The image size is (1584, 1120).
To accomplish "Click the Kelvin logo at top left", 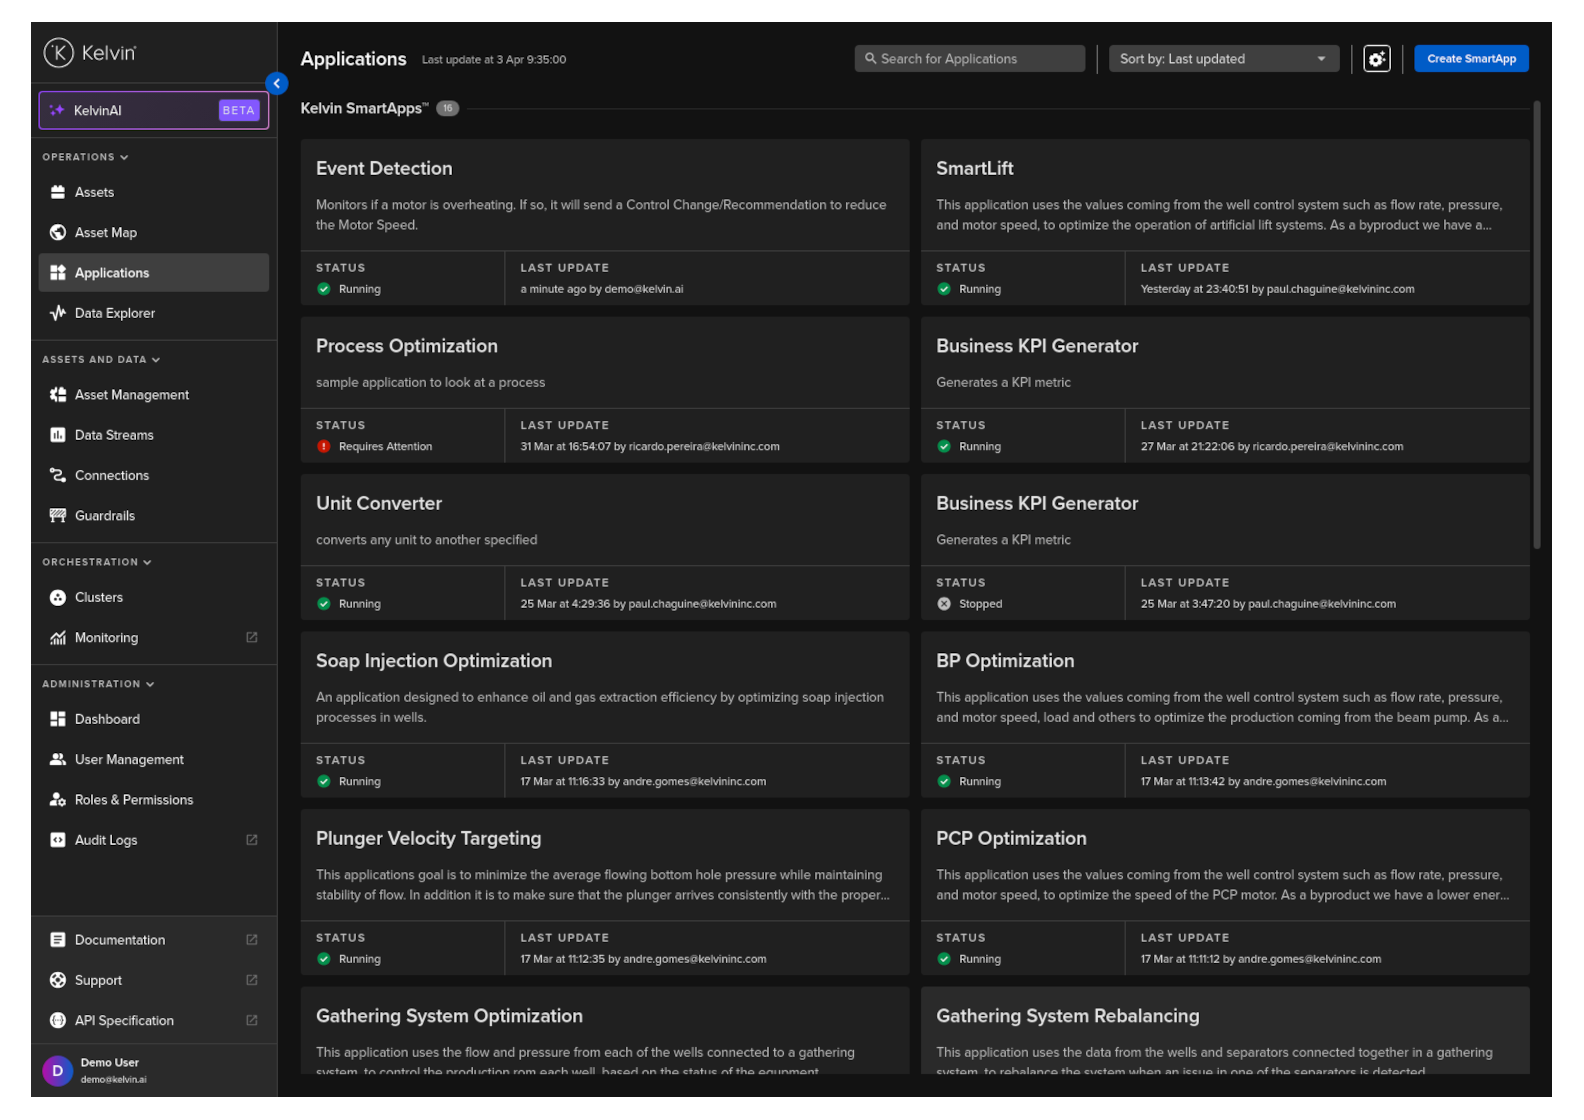I will (x=90, y=53).
